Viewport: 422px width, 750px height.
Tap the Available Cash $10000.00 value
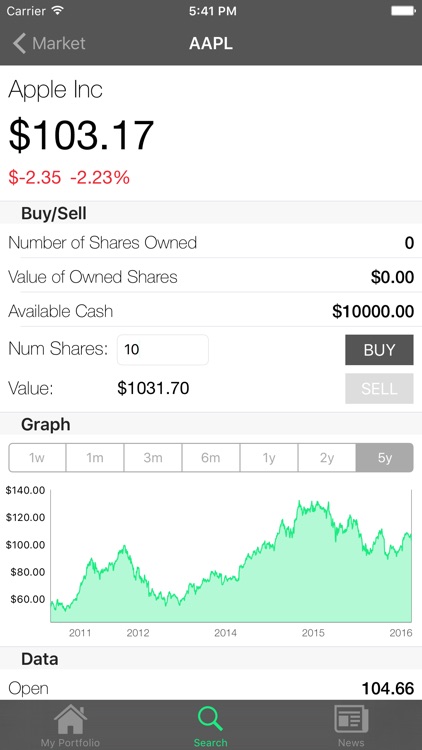(x=373, y=311)
